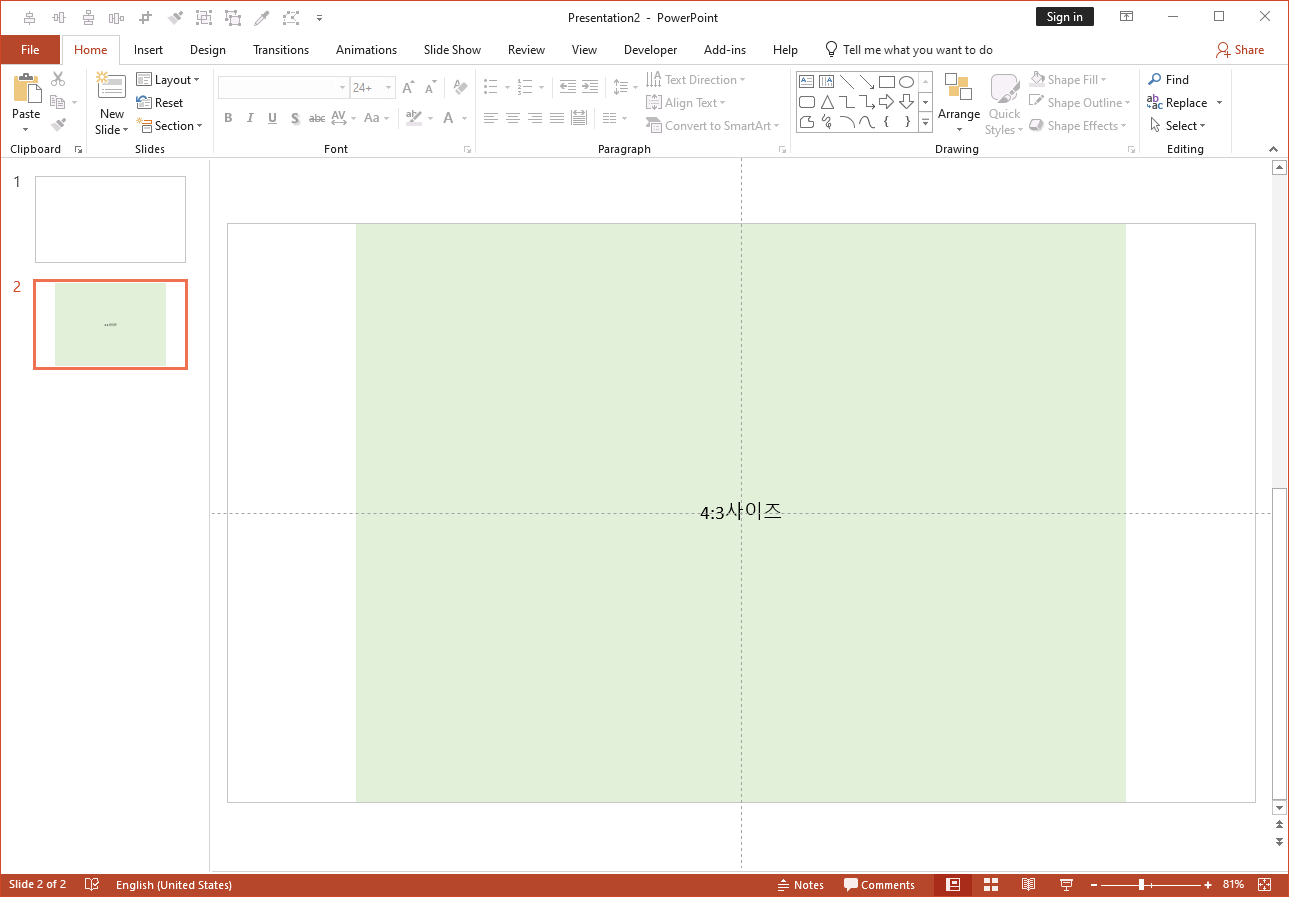Click the Edit Points icon in Quick Access toolbar

[291, 18]
